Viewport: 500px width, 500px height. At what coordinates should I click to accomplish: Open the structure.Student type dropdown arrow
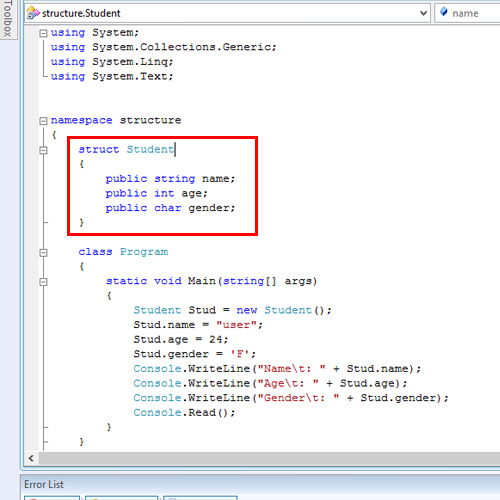click(423, 13)
